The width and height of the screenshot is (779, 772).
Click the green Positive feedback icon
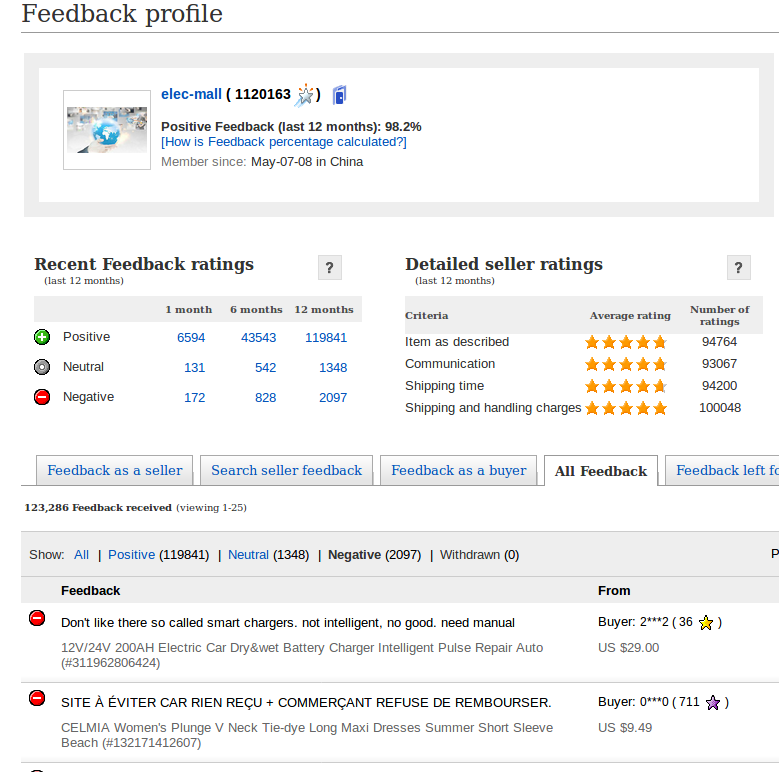(x=42, y=337)
